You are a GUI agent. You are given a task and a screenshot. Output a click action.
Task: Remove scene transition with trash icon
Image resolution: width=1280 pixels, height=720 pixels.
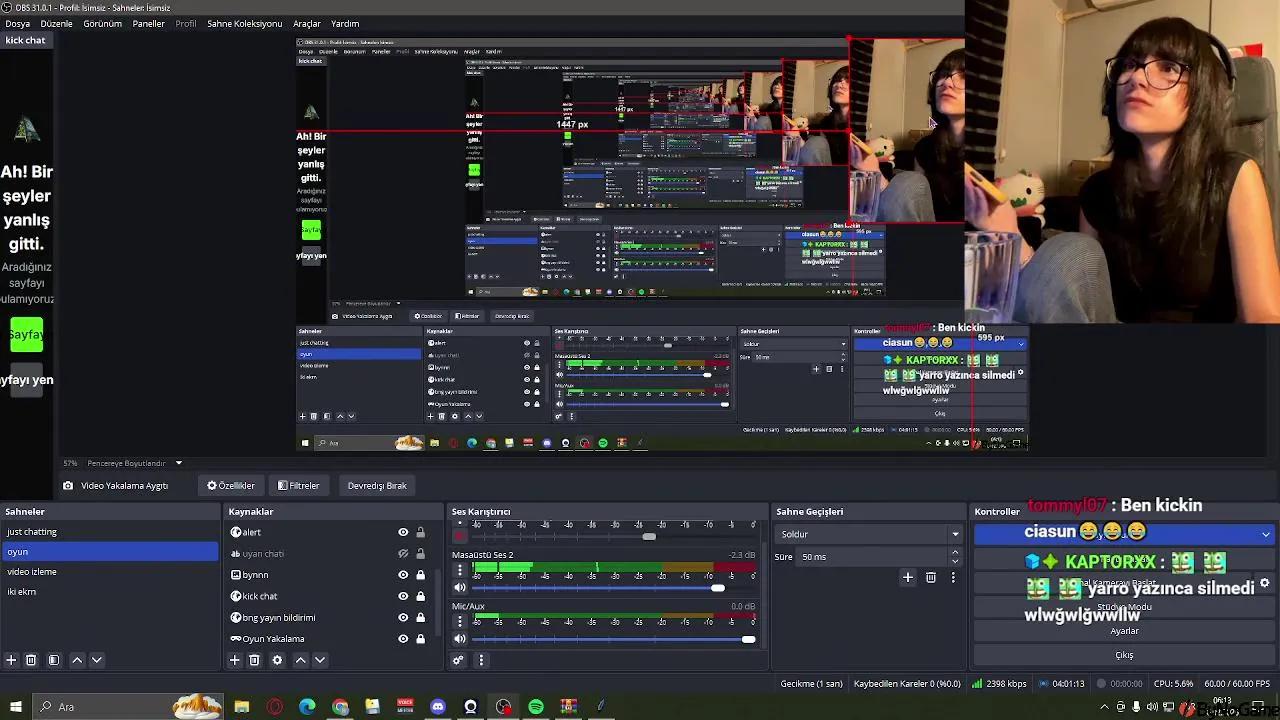click(931, 577)
